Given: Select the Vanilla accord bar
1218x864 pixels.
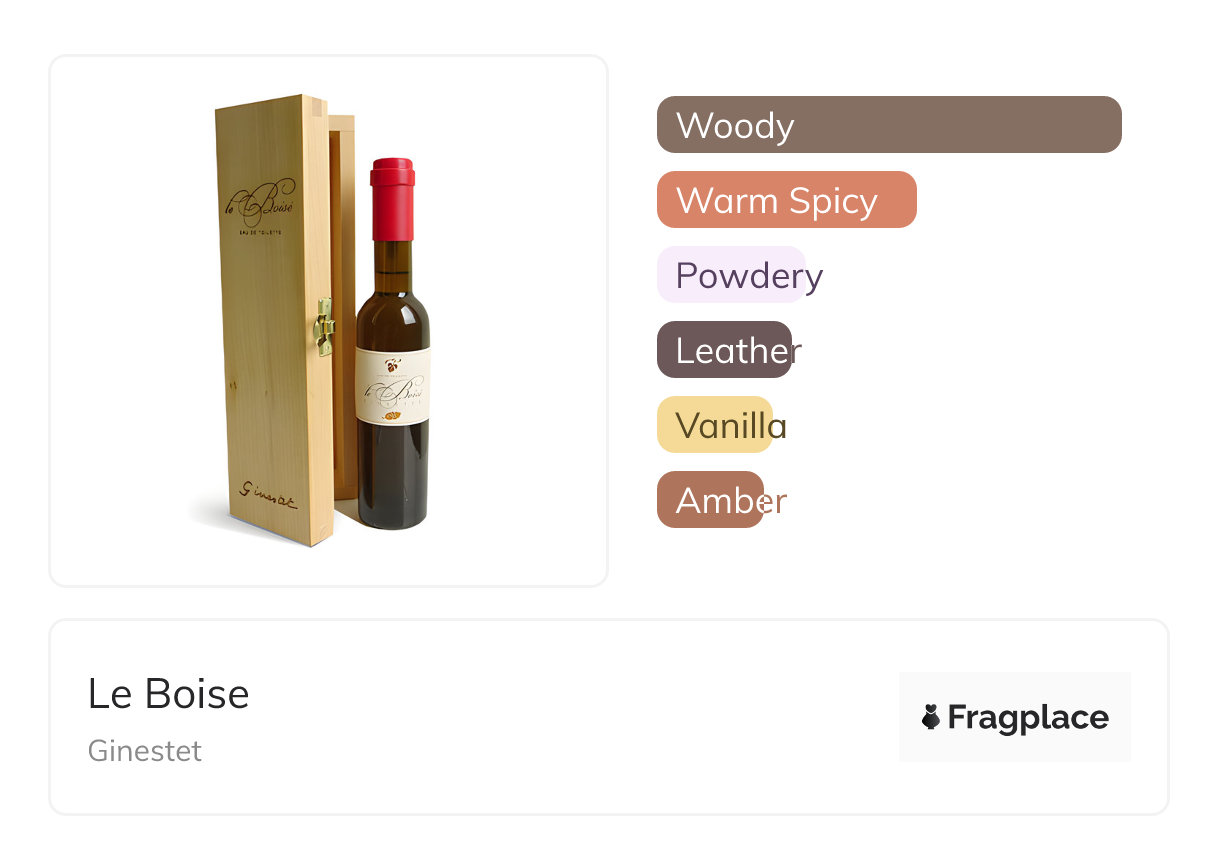Looking at the screenshot, I should 715,425.
